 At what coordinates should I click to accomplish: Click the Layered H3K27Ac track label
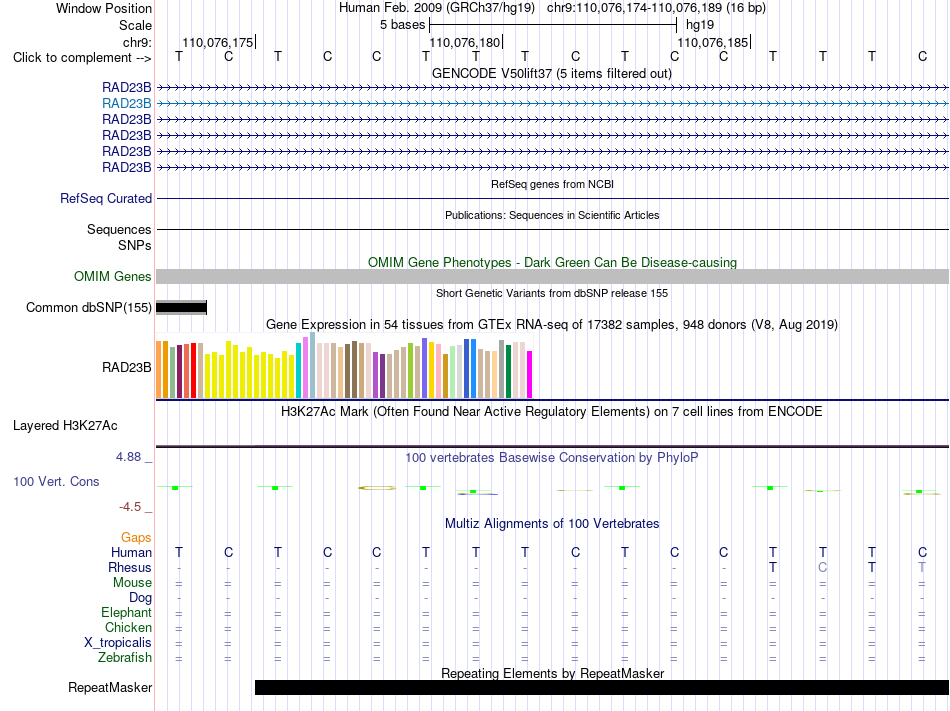[65, 426]
